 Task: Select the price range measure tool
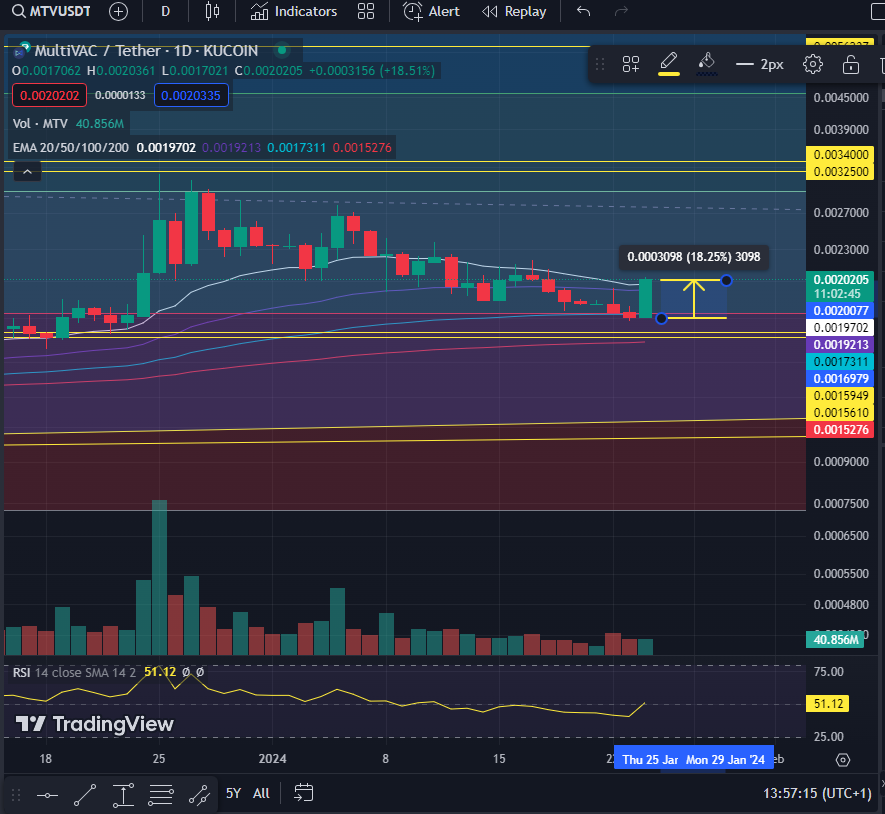click(x=123, y=795)
